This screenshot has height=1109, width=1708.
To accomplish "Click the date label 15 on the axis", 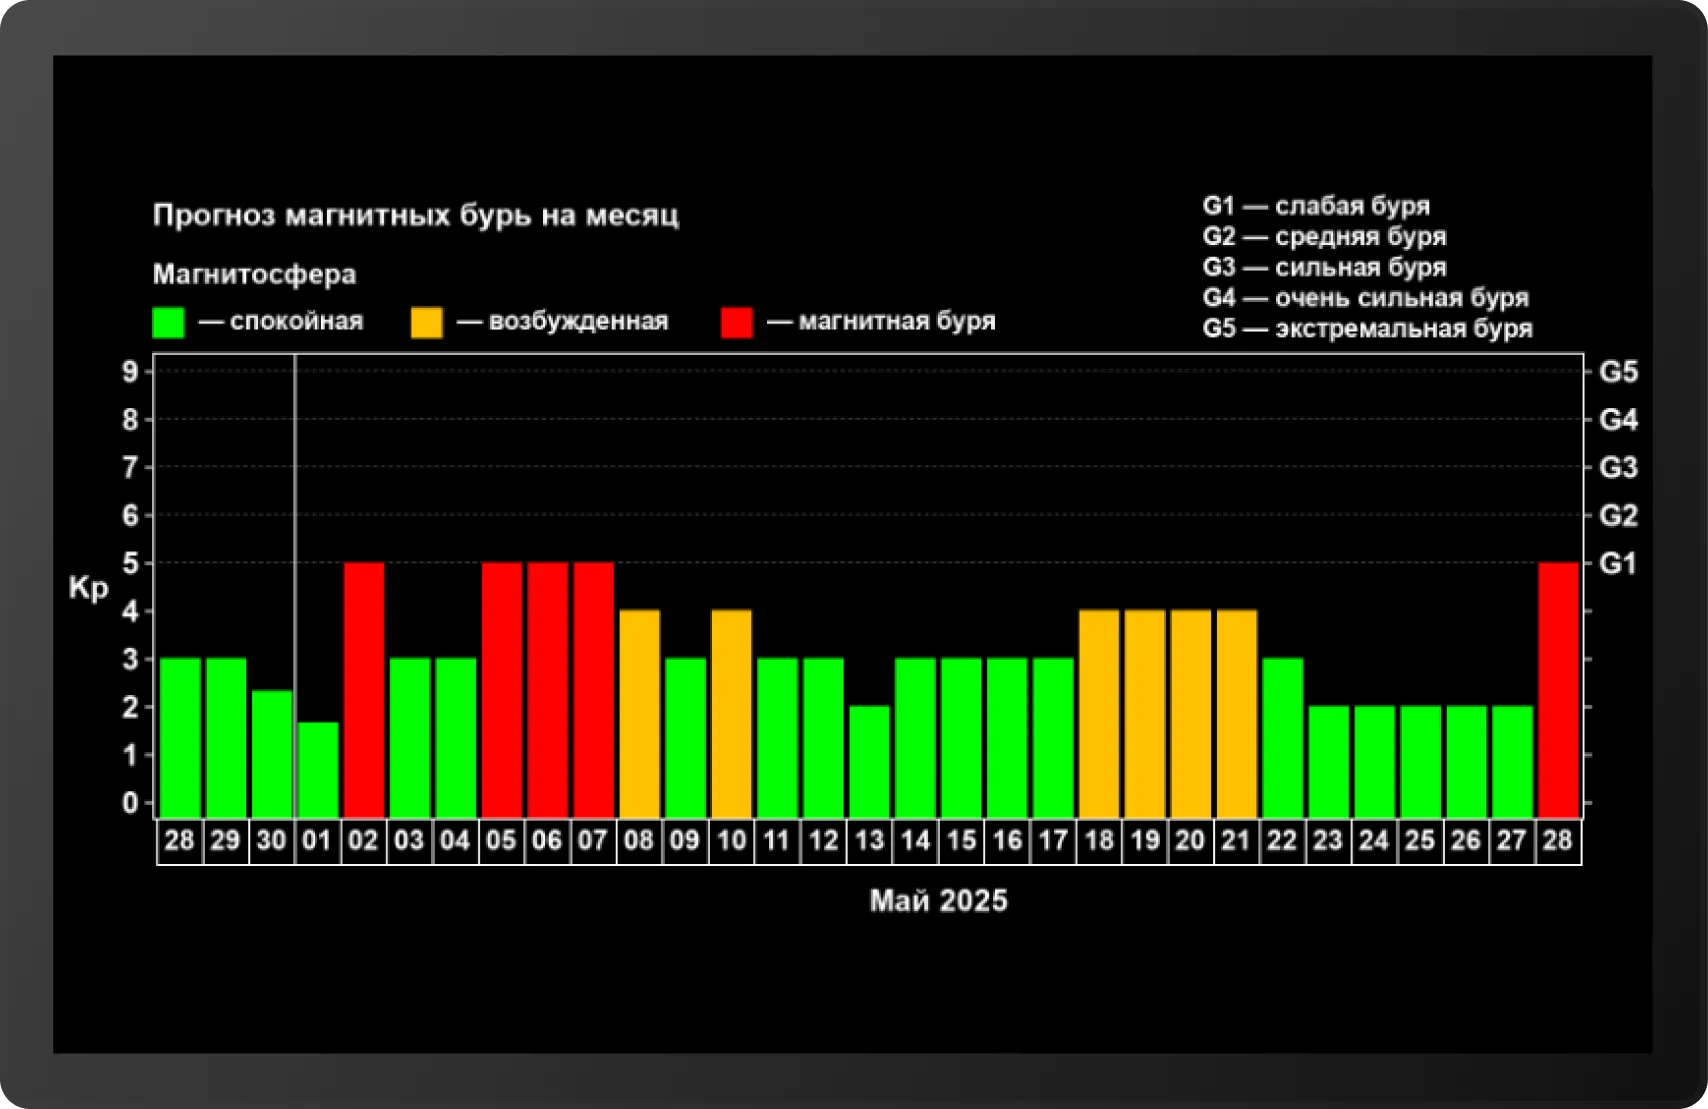I will pos(961,841).
